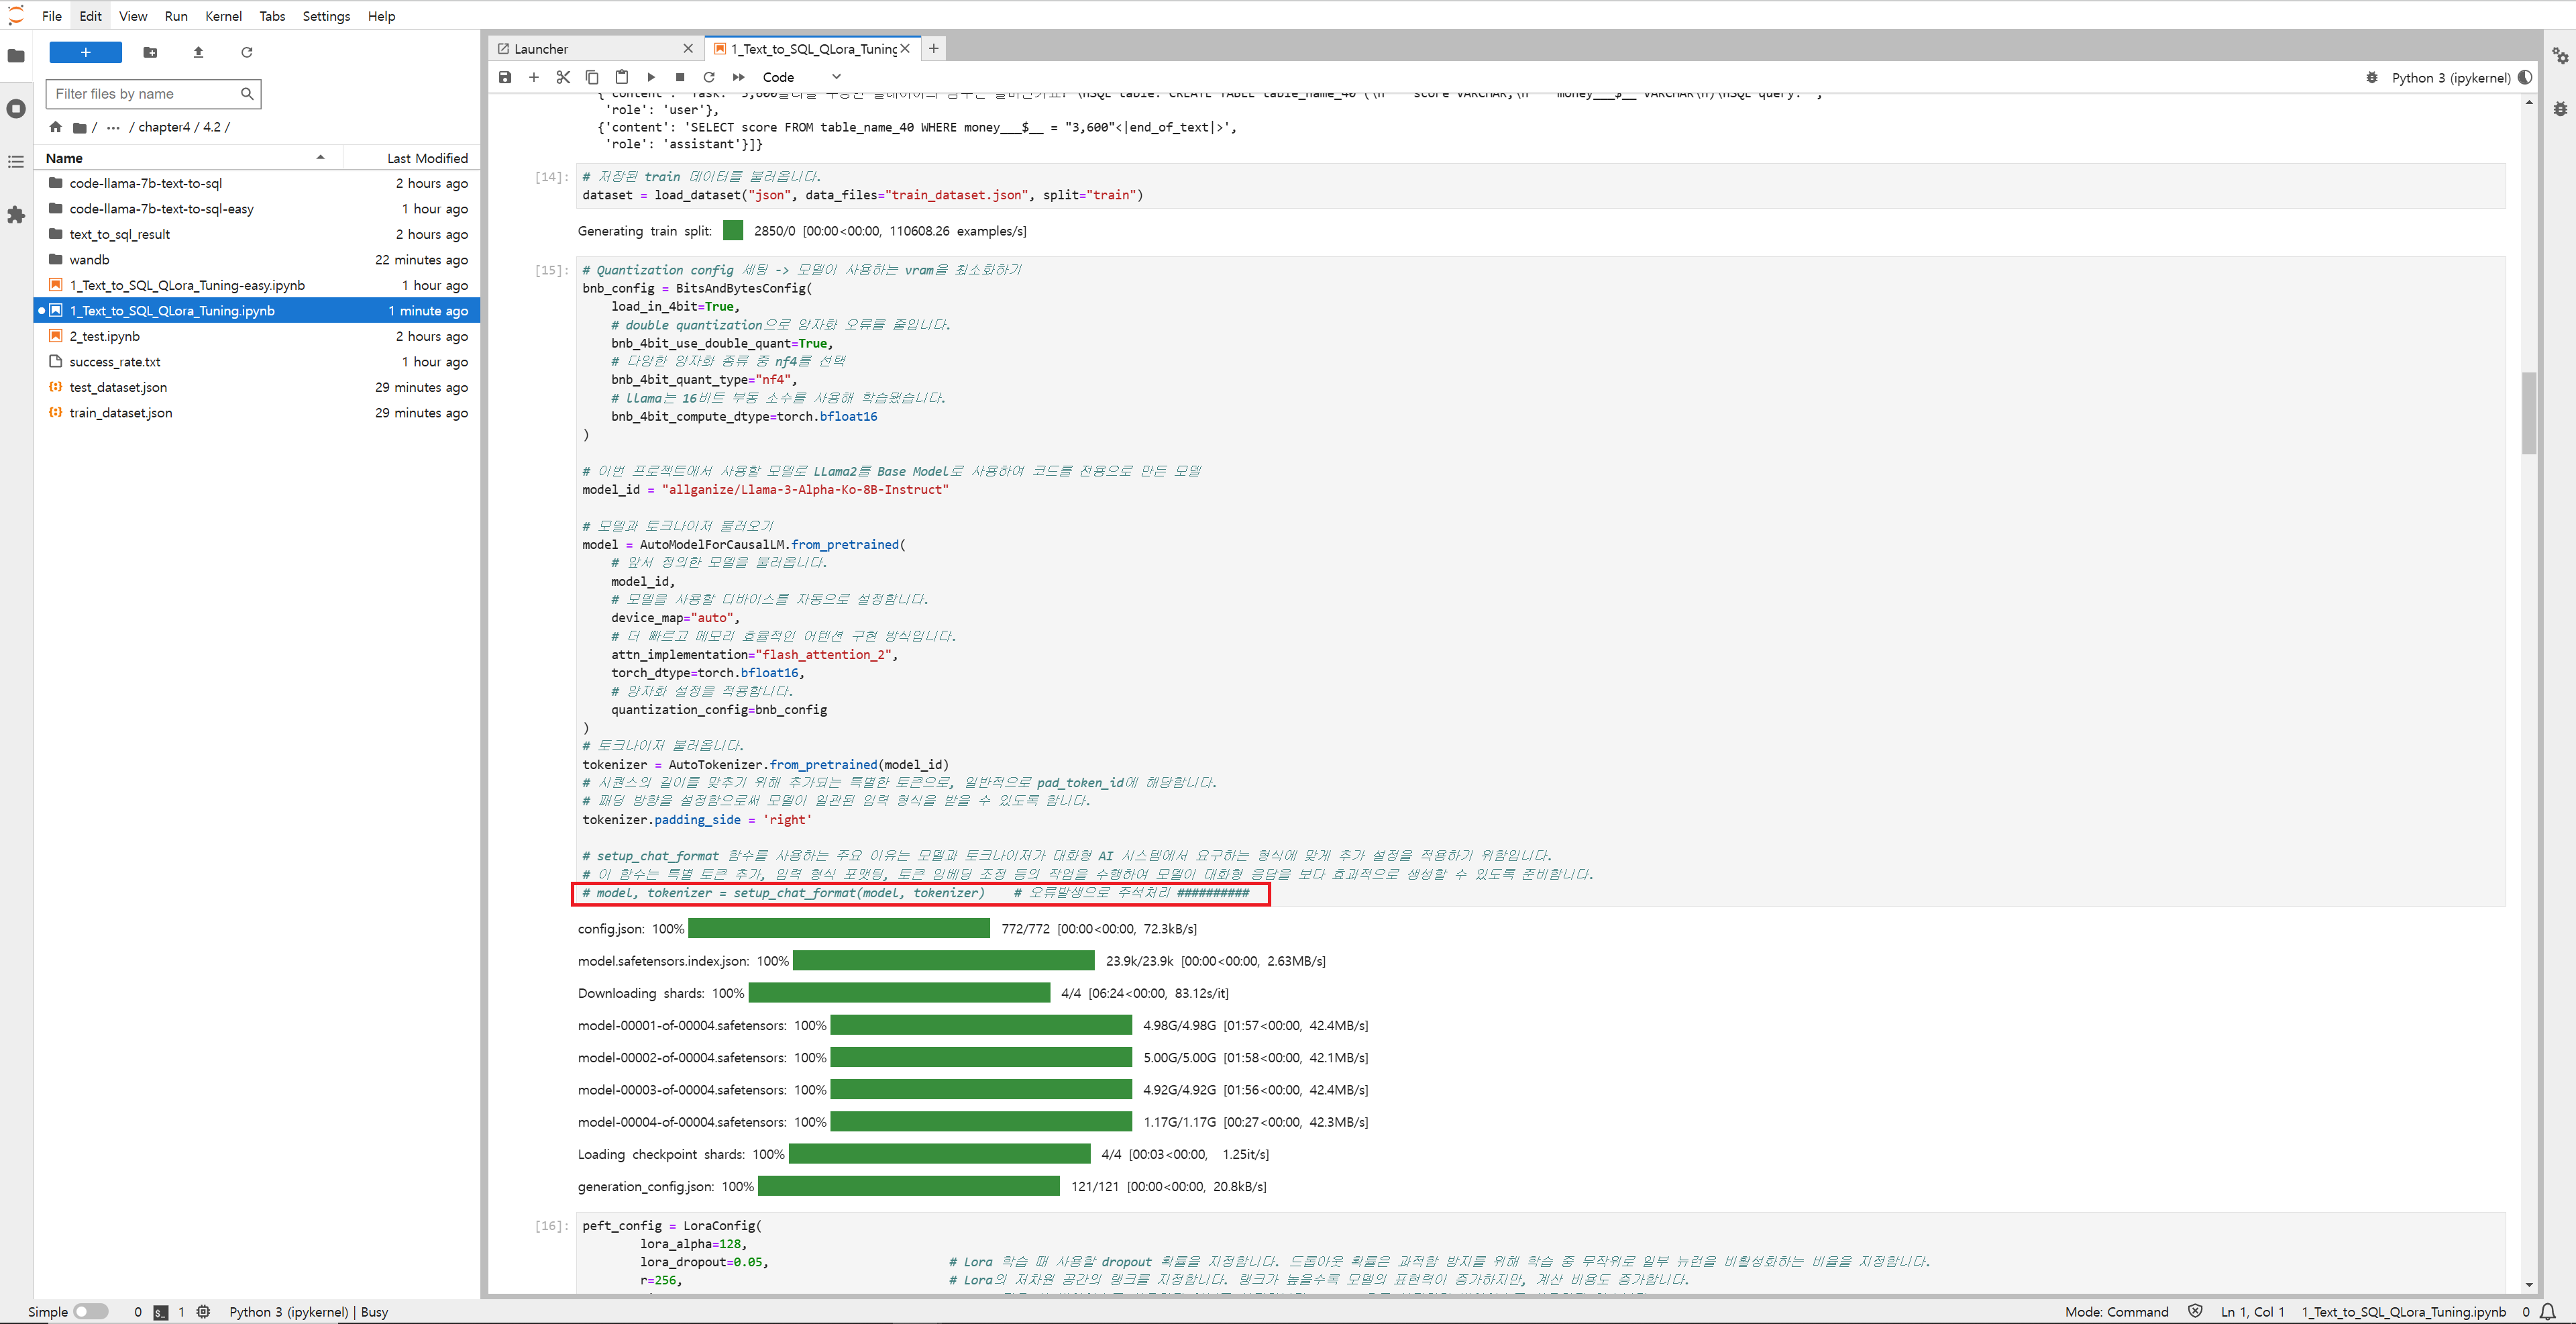Click the upload files icon
The image size is (2576, 1324).
(198, 52)
